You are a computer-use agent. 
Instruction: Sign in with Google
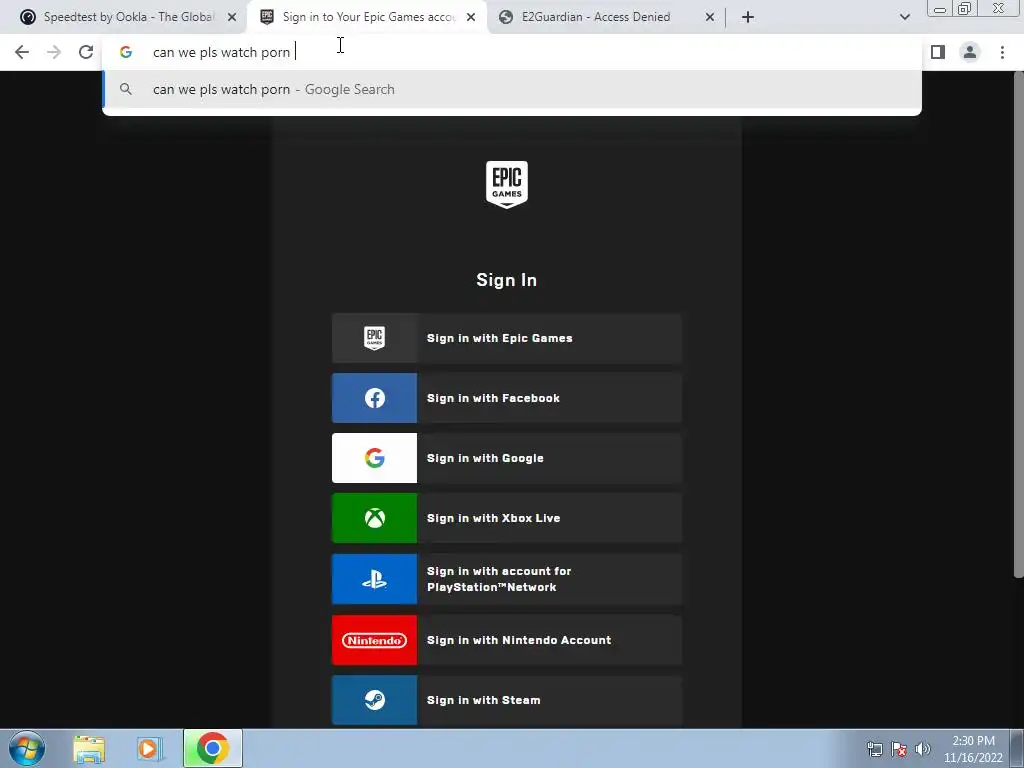coord(507,458)
